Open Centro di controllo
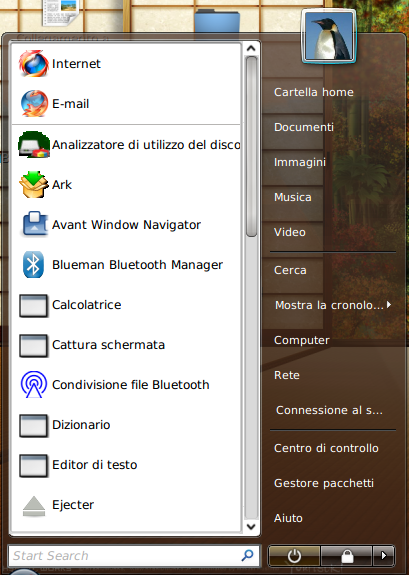This screenshot has width=409, height=575. 326,448
